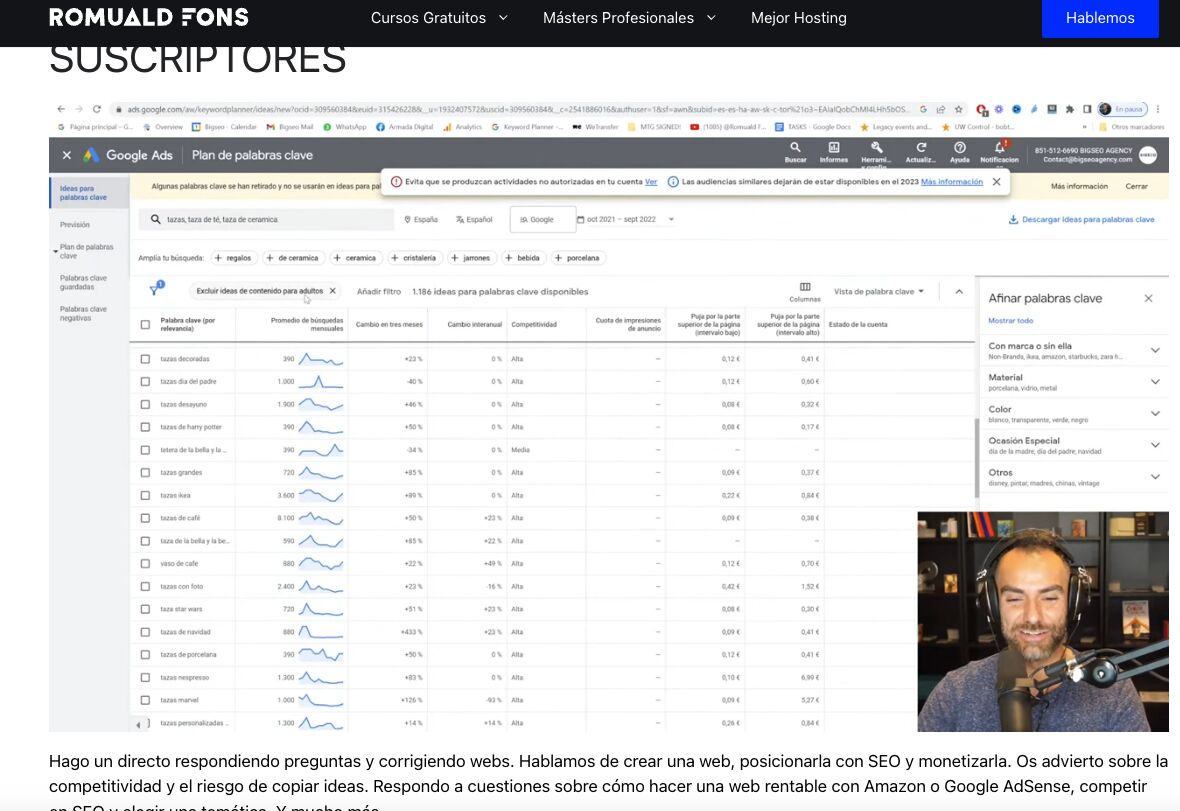1180x811 pixels.
Task: Open the Informes reports icon
Action: [x=833, y=148]
